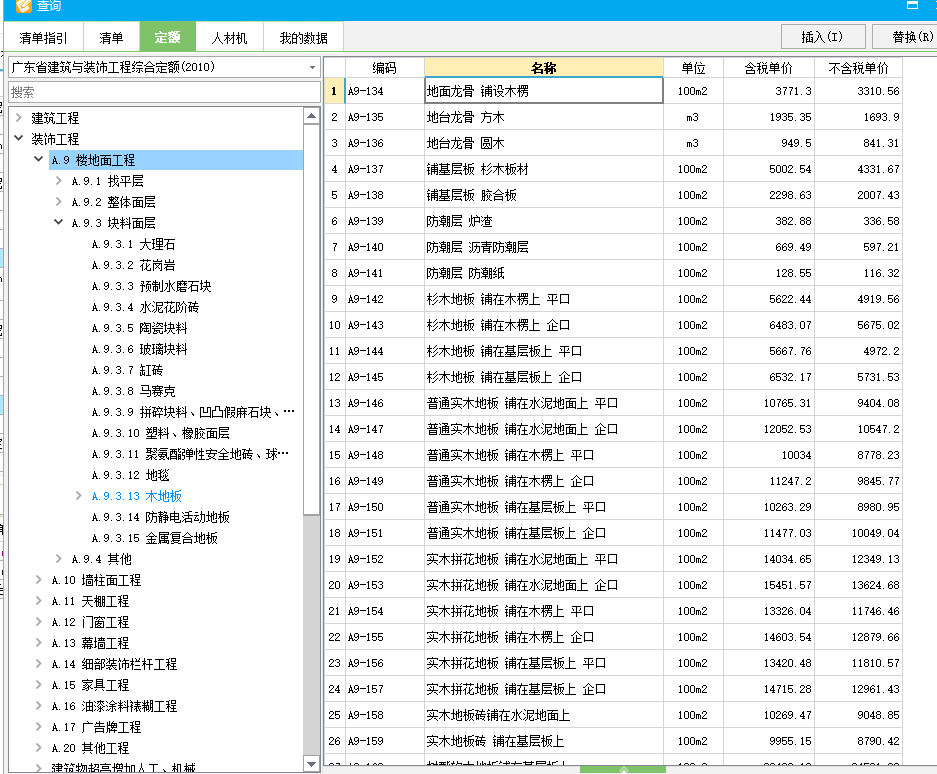This screenshot has width=937, height=774.
Task: Expand the A.9.3.13 木地板 node
Action: [78, 495]
